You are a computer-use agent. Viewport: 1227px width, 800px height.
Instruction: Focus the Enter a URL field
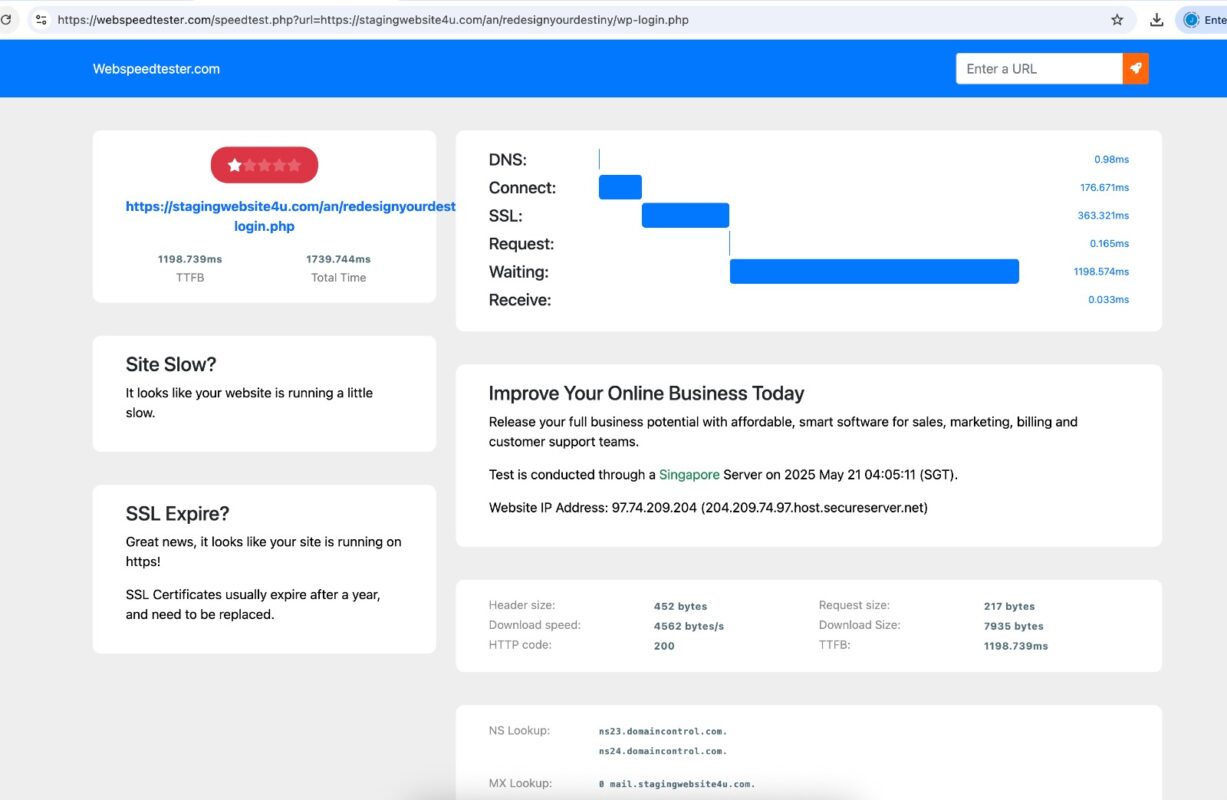click(1038, 69)
